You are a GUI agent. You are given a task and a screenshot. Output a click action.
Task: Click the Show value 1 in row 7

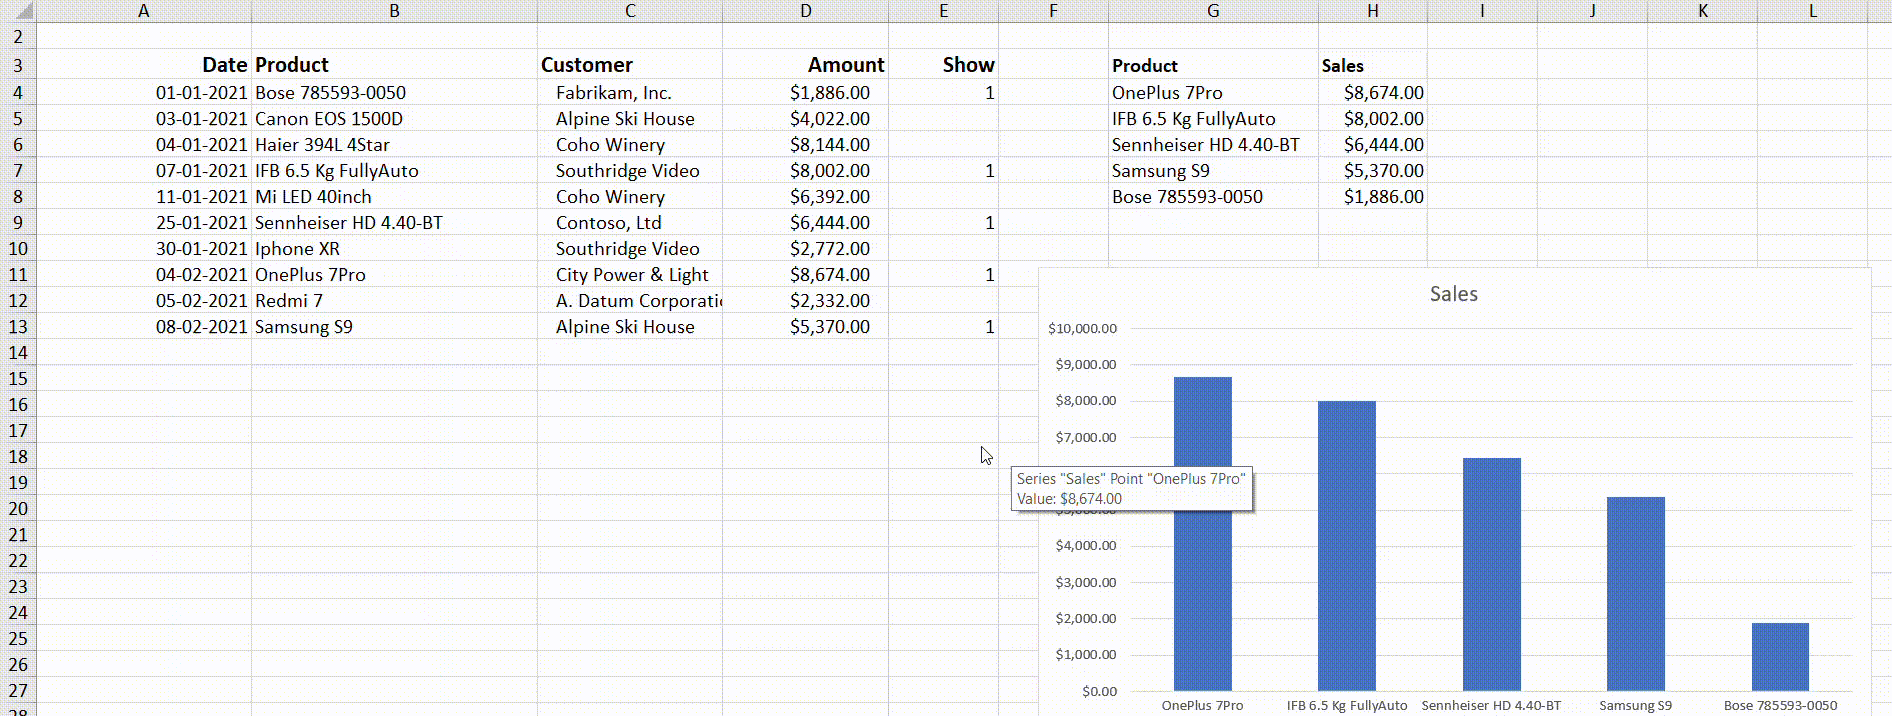point(943,171)
